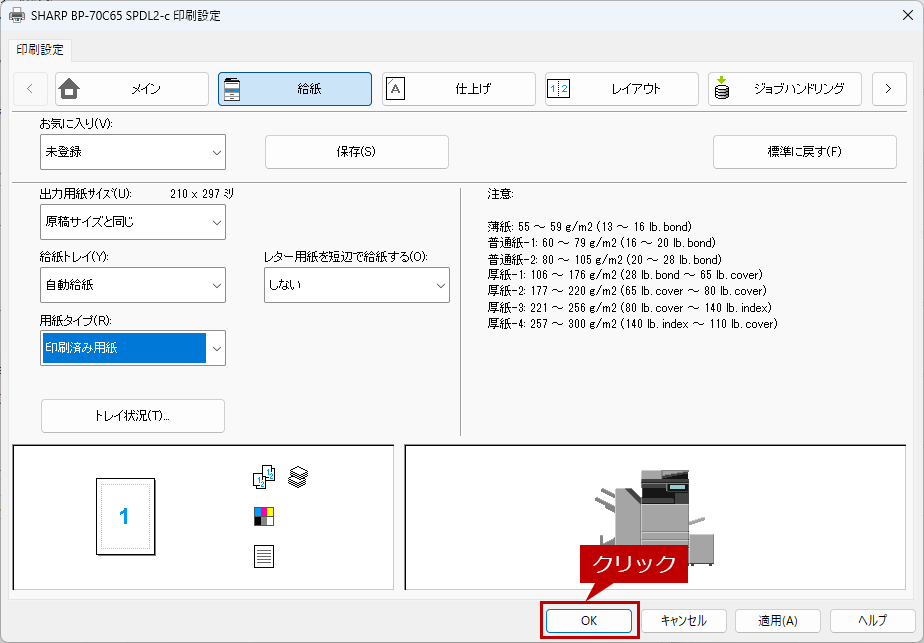
Task: Open the 給紙トレイ dropdown showing 自動給紙
Action: tap(133, 285)
